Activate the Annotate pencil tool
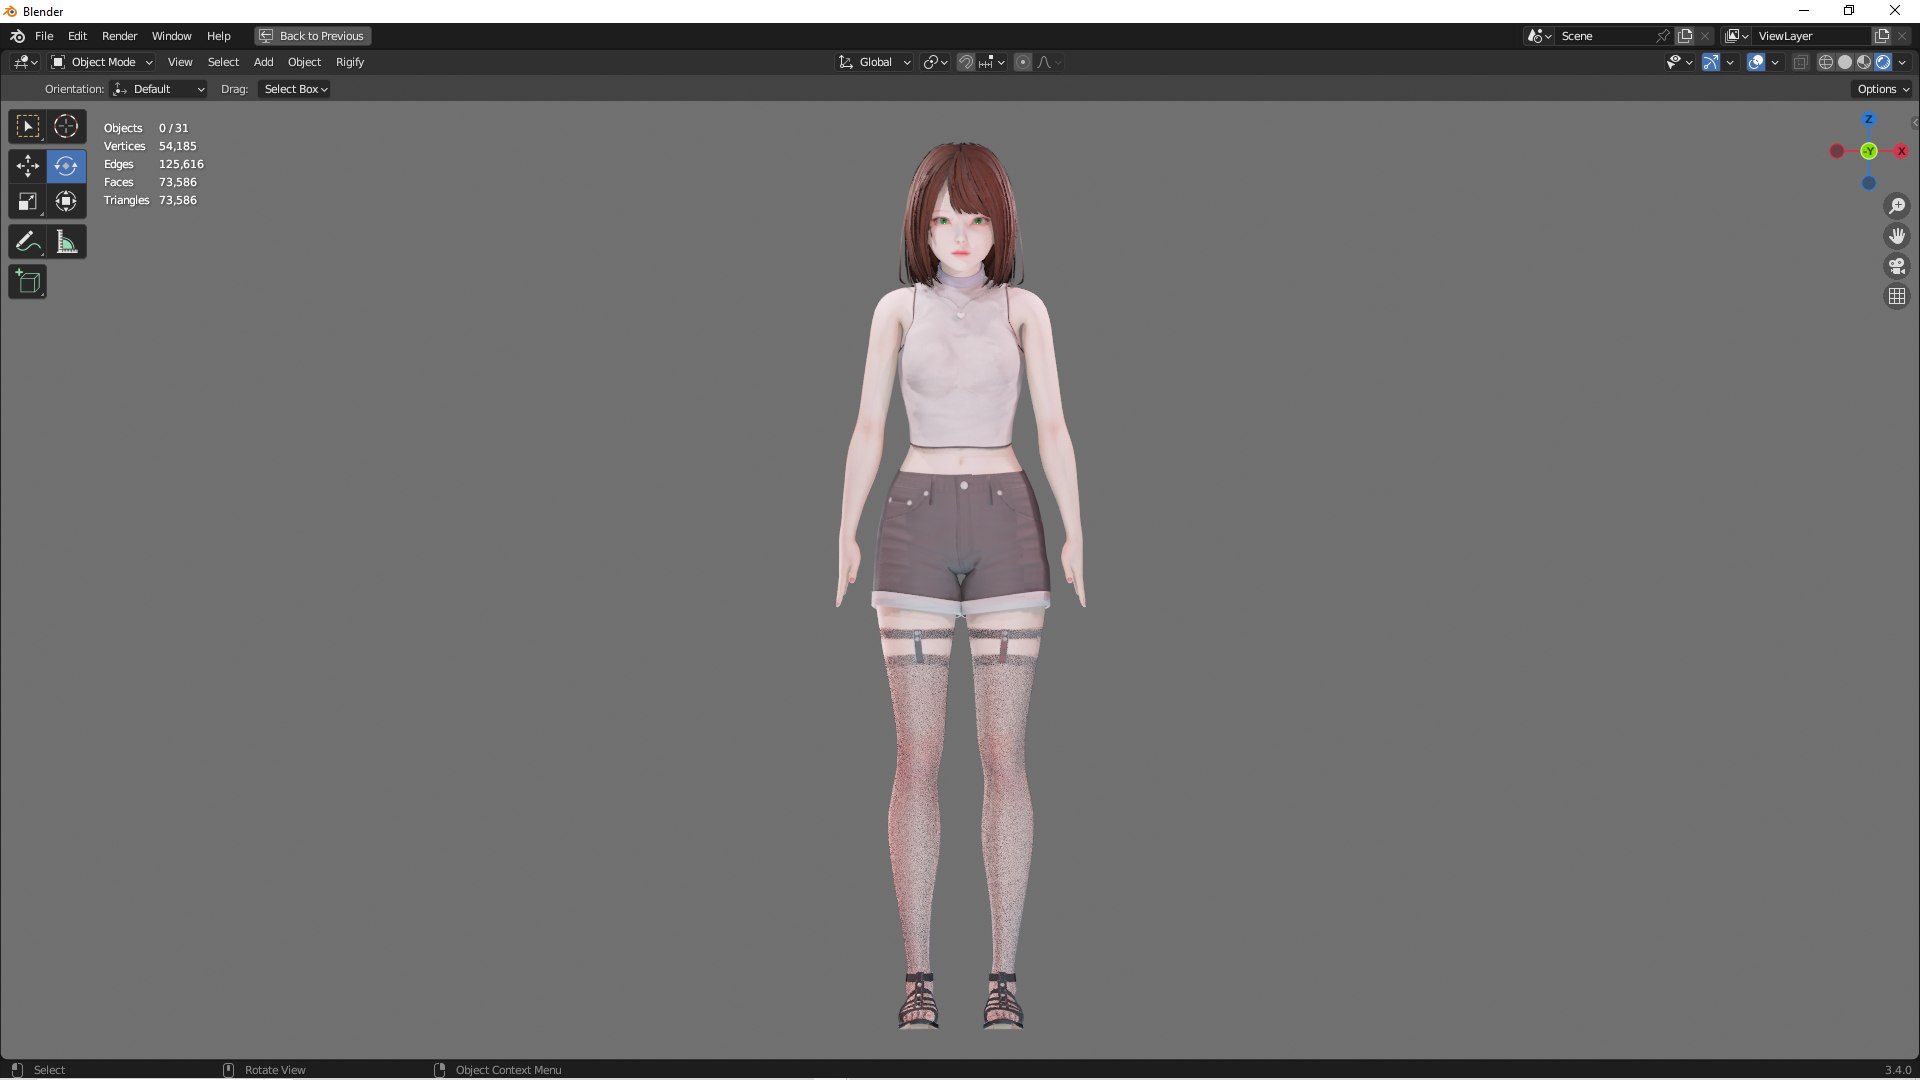This screenshot has width=1920, height=1080. (28, 242)
